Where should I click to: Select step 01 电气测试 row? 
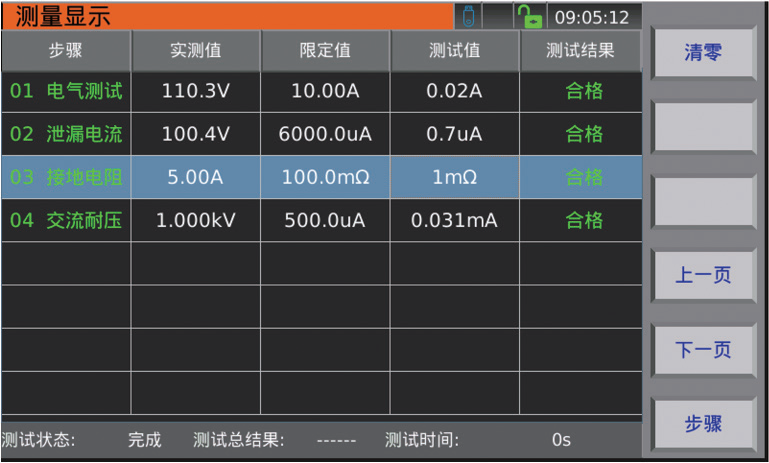point(66,91)
